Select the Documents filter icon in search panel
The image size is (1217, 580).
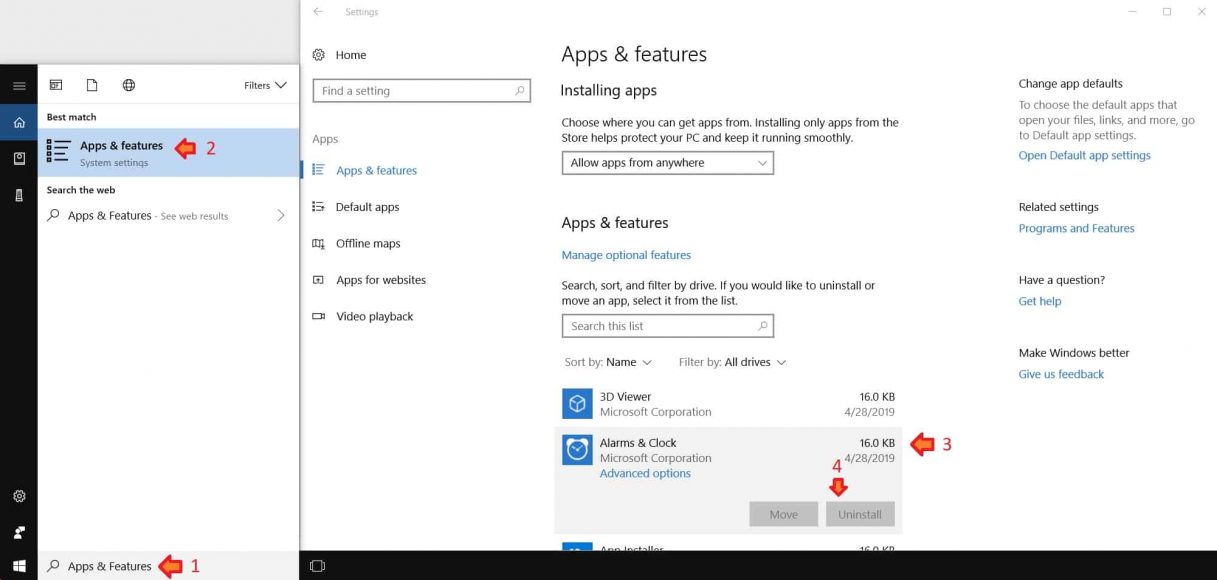93,85
